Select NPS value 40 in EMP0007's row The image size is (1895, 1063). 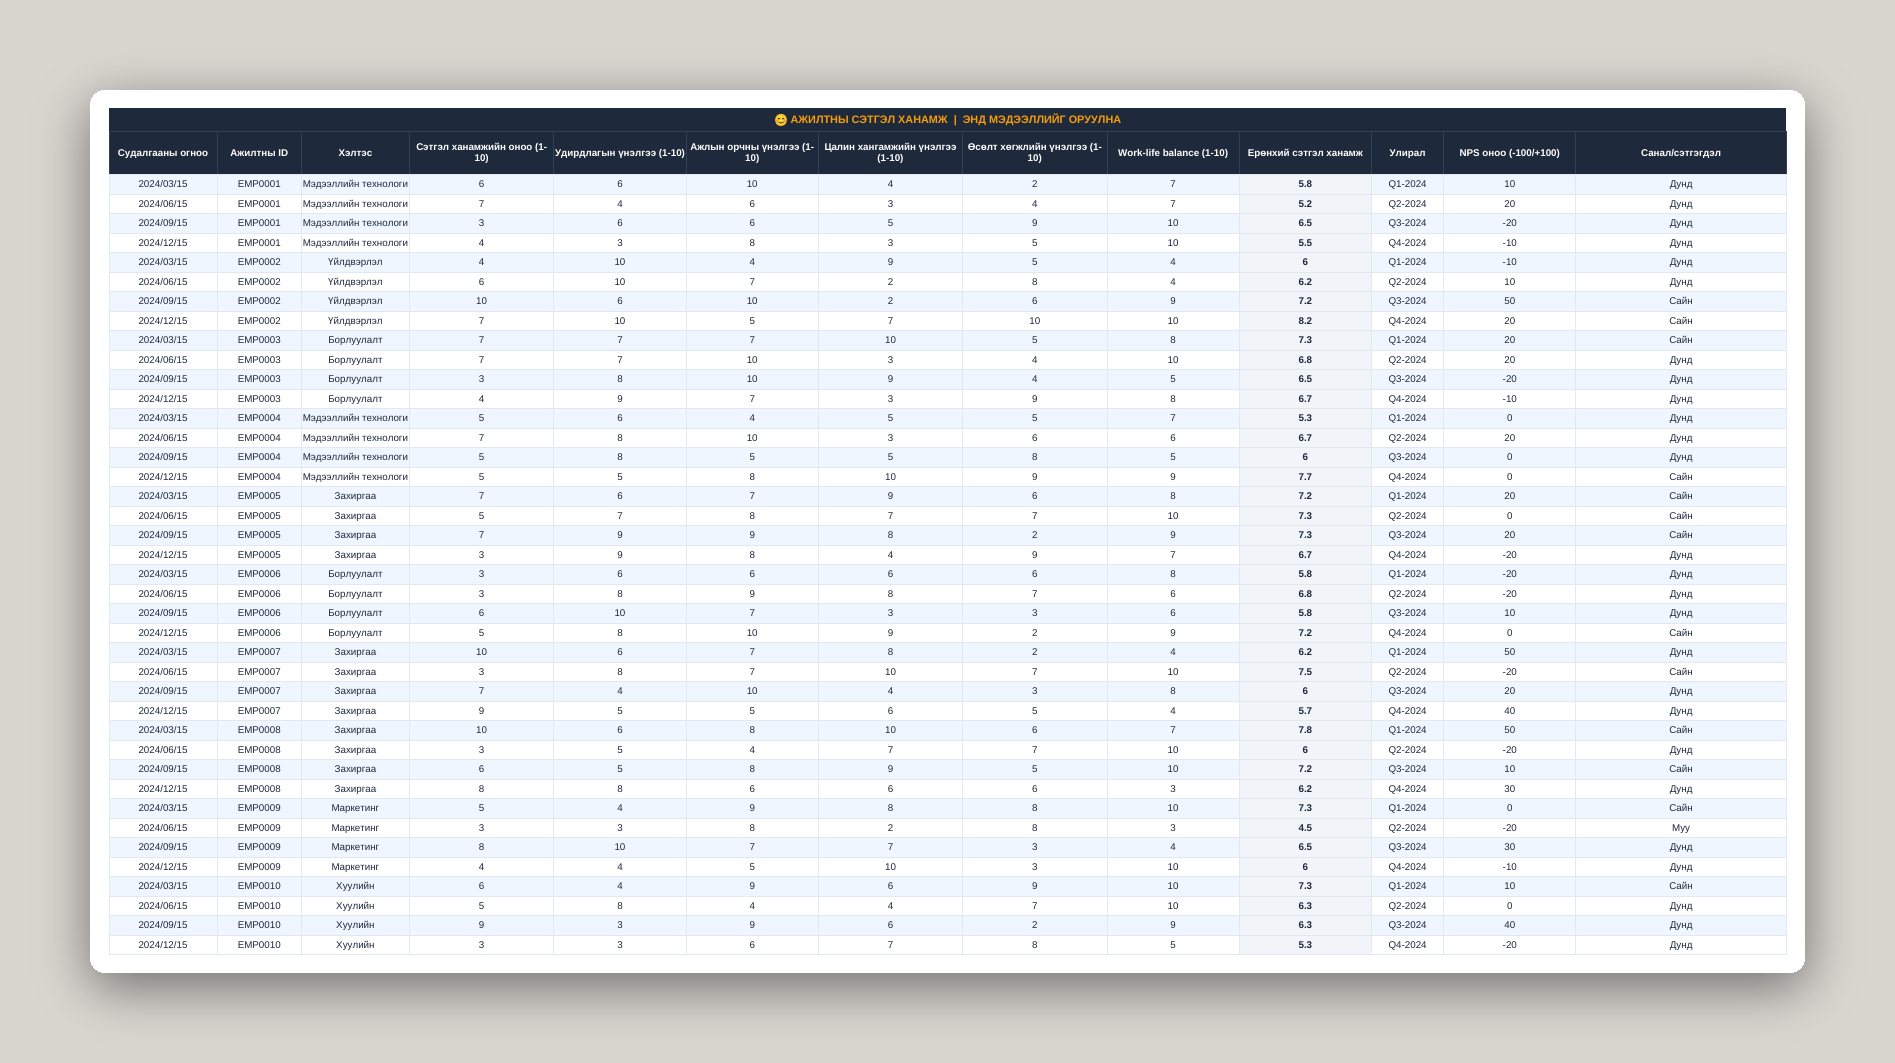pos(1509,711)
